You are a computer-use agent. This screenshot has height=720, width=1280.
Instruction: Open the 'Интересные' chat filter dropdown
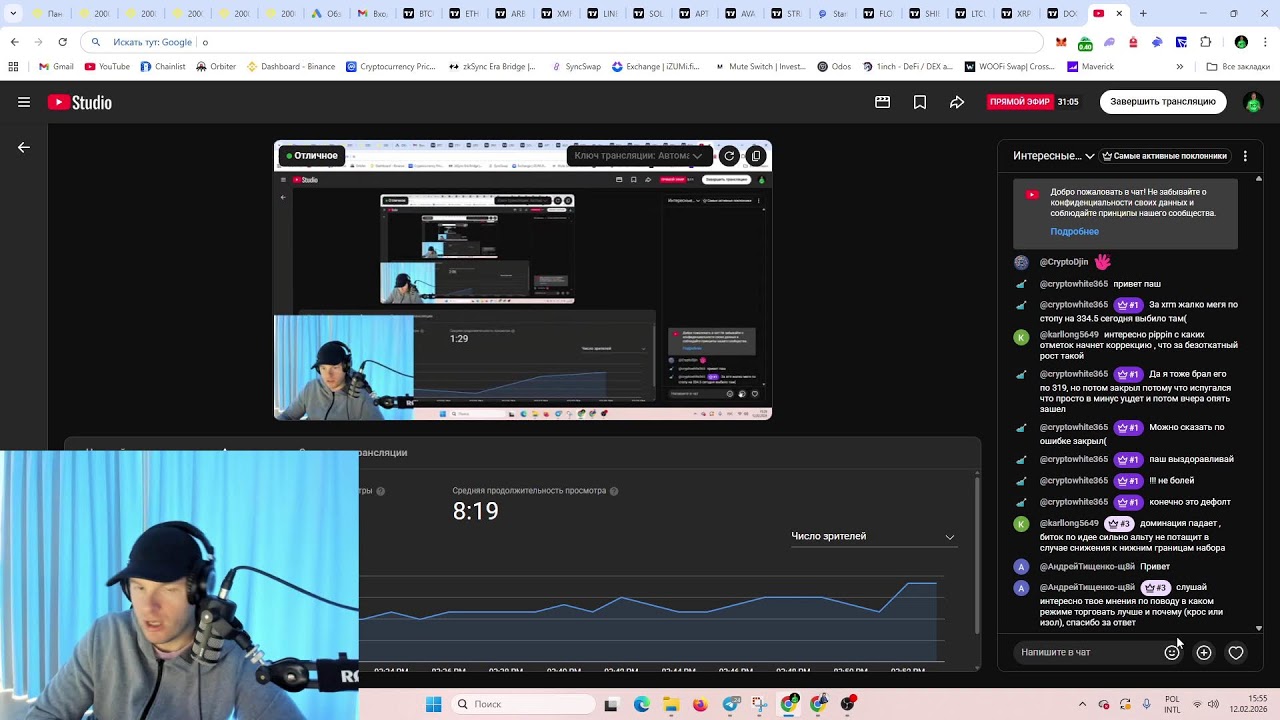point(1054,156)
